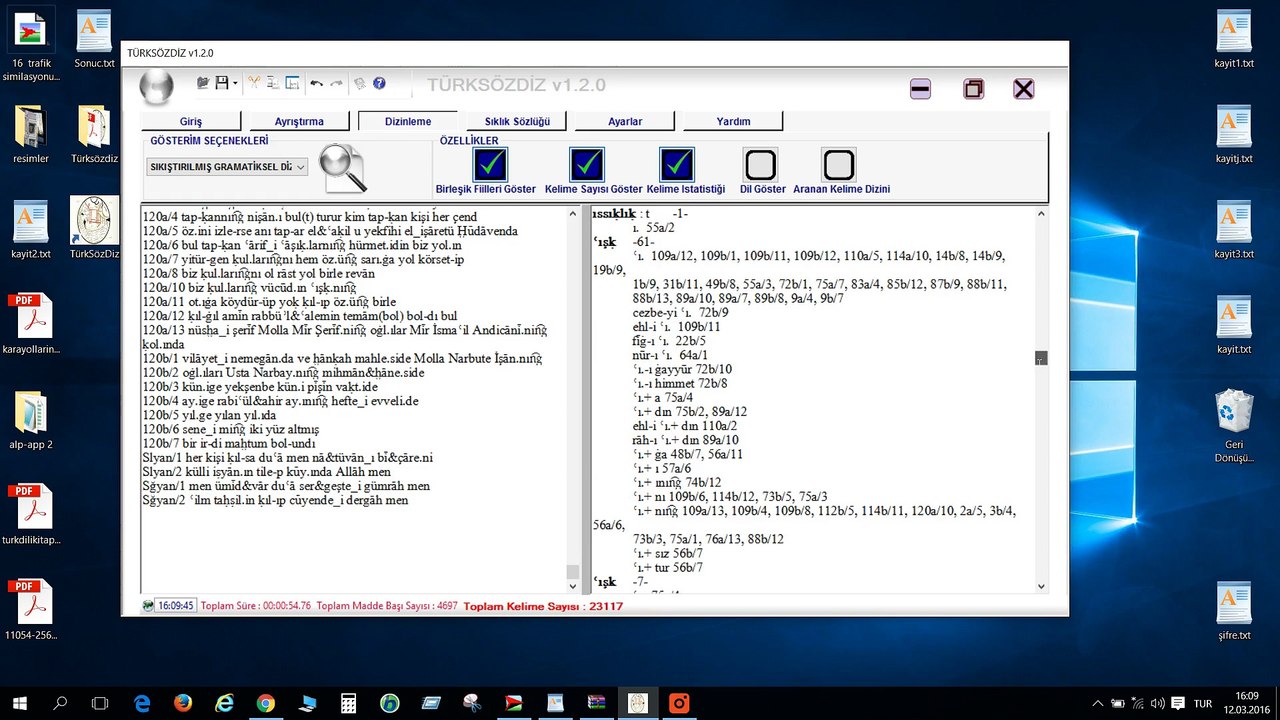The height and width of the screenshot is (720, 1280).
Task: Maximize the TÜRKSÖZDİZ window
Action: click(x=973, y=89)
